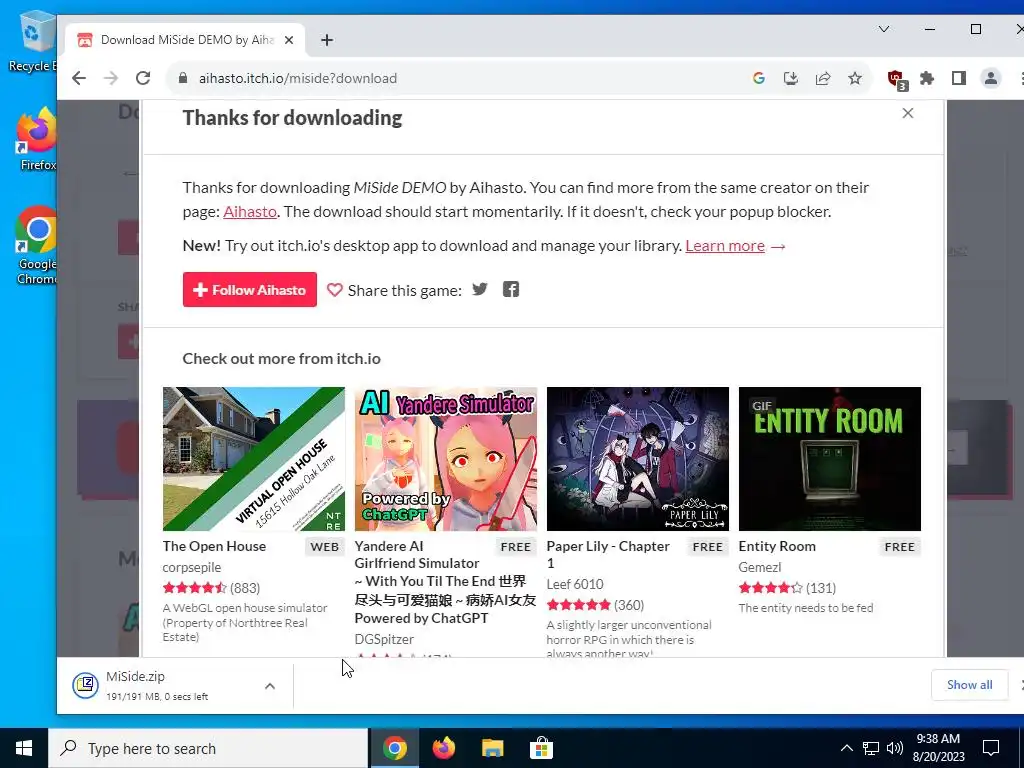Viewport: 1024px width, 768px height.
Task: Show hidden system tray icons
Action: (846, 748)
